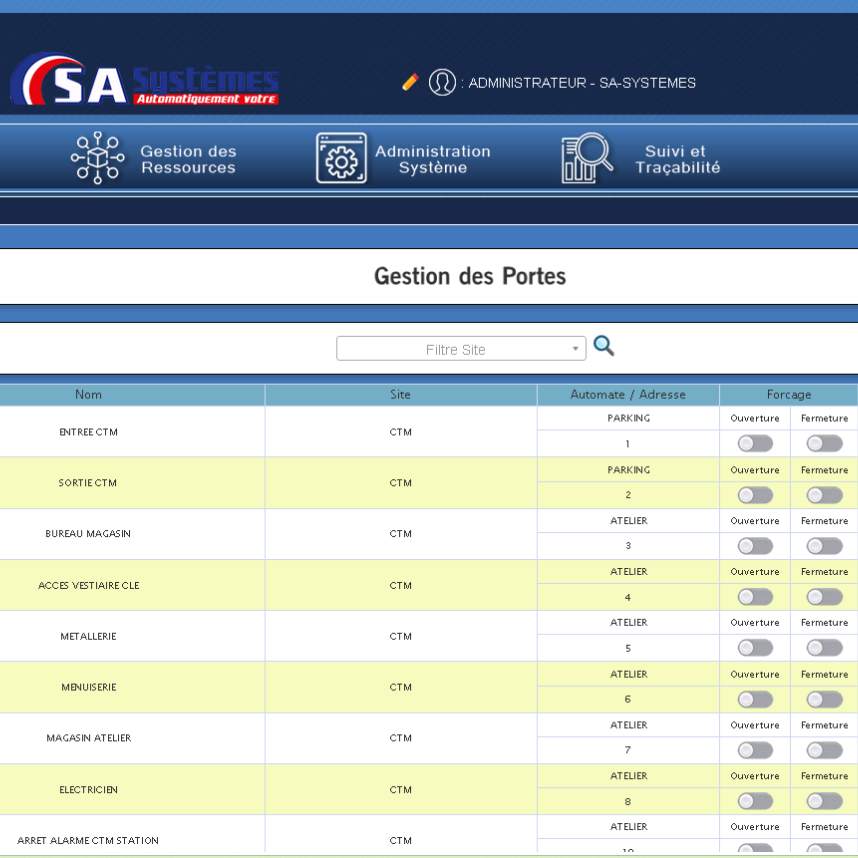Click the Gestion des Ressources network icon

[x=97, y=158]
